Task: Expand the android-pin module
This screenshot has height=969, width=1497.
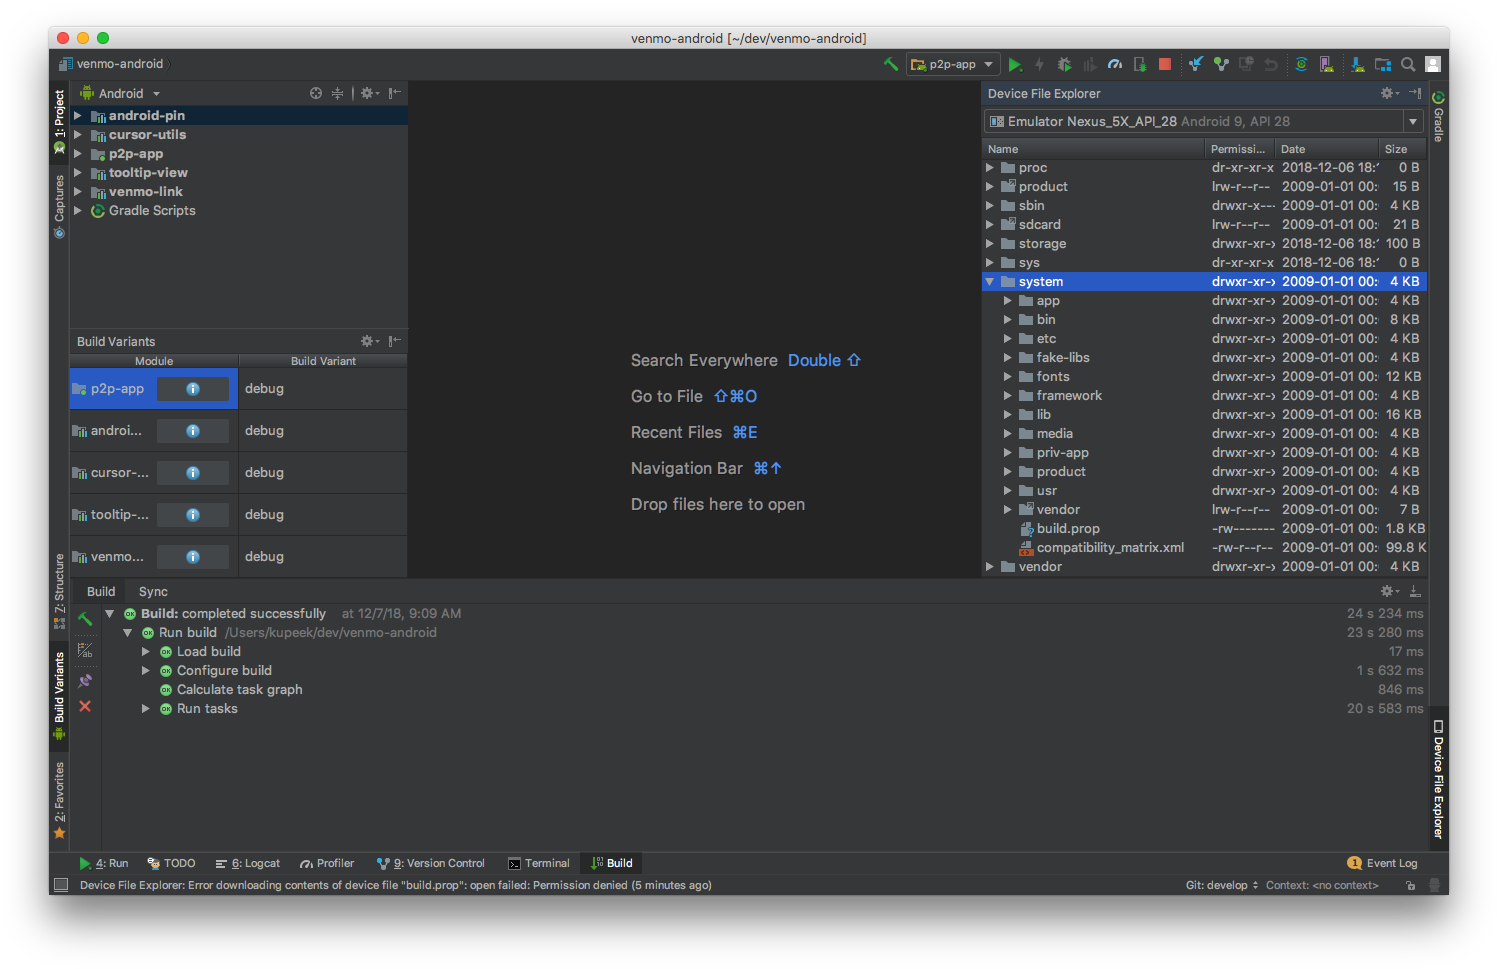Action: 77,116
